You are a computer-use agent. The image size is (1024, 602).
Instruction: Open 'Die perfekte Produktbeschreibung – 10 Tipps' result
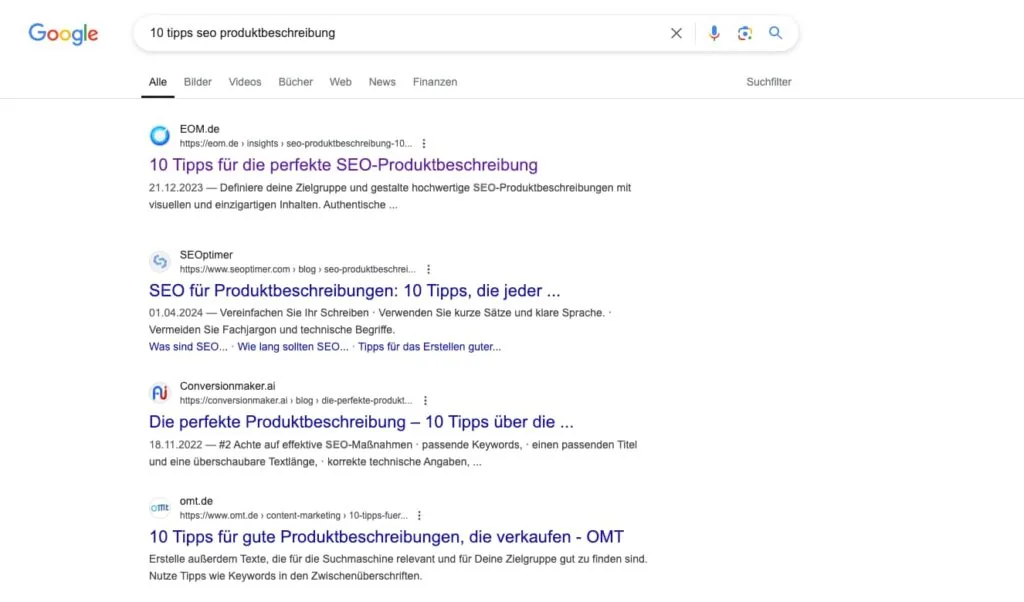tap(361, 422)
